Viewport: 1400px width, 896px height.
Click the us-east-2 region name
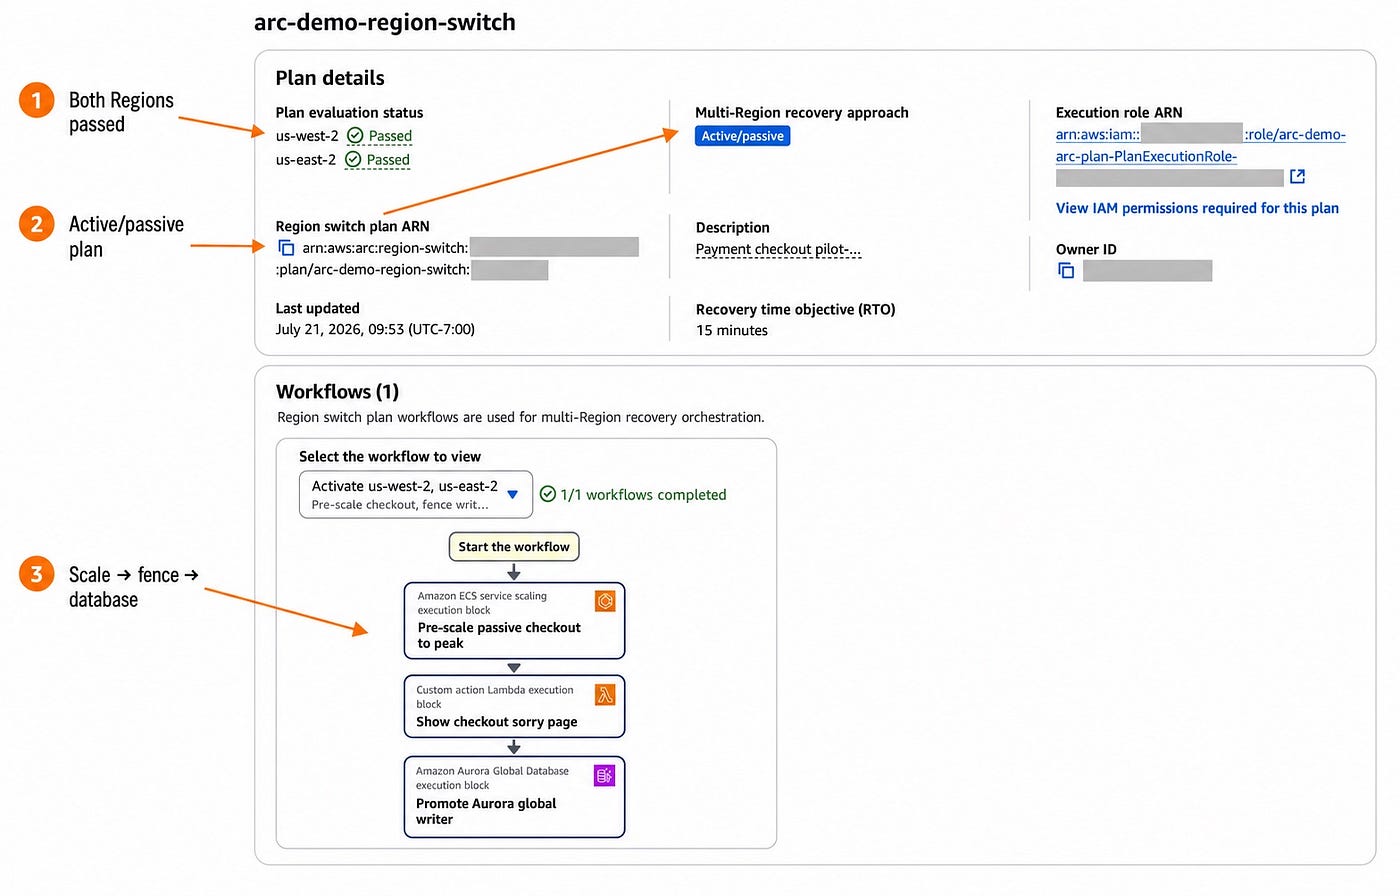[x=306, y=160]
